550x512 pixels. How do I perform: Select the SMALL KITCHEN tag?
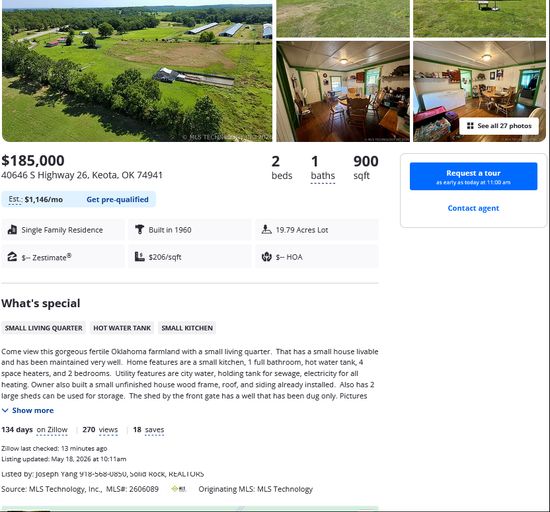pos(187,328)
